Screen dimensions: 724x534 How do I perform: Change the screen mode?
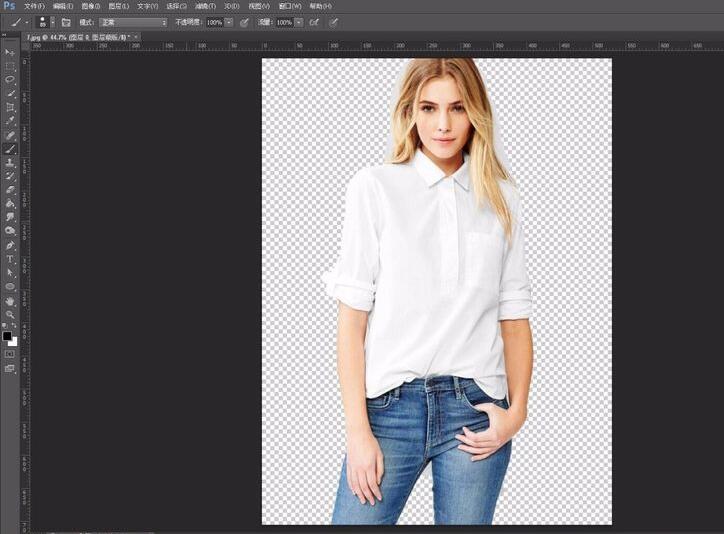[x=10, y=369]
